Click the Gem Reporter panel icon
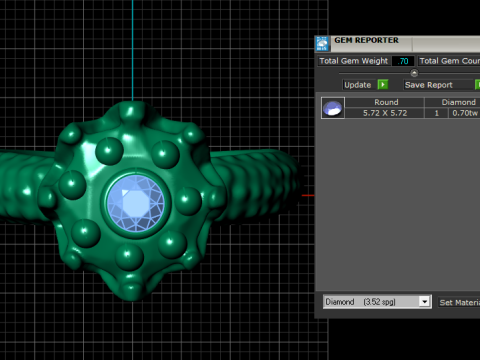This screenshot has height=360, width=480. 322,44
